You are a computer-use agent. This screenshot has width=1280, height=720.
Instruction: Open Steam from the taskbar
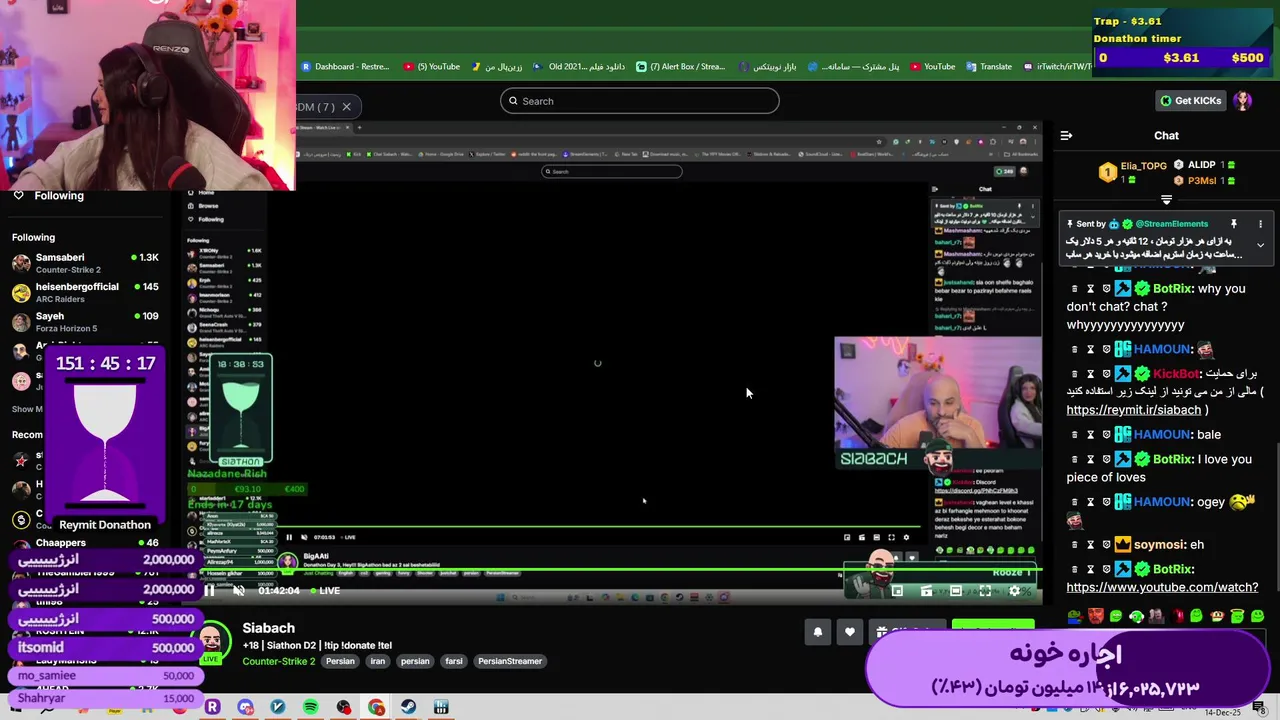point(408,707)
